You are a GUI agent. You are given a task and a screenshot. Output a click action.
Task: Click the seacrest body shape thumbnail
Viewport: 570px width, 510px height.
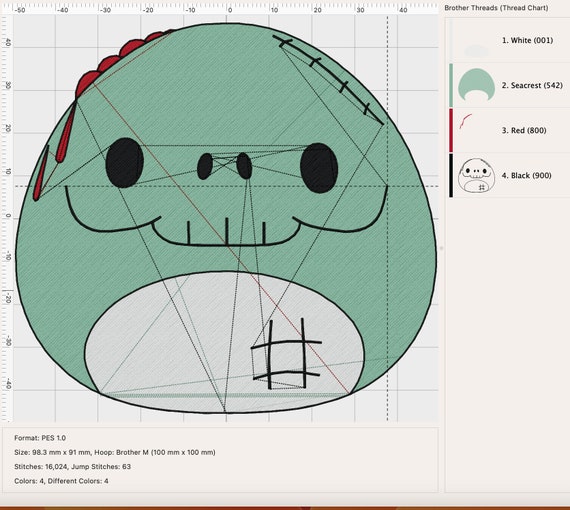pyautogui.click(x=476, y=84)
